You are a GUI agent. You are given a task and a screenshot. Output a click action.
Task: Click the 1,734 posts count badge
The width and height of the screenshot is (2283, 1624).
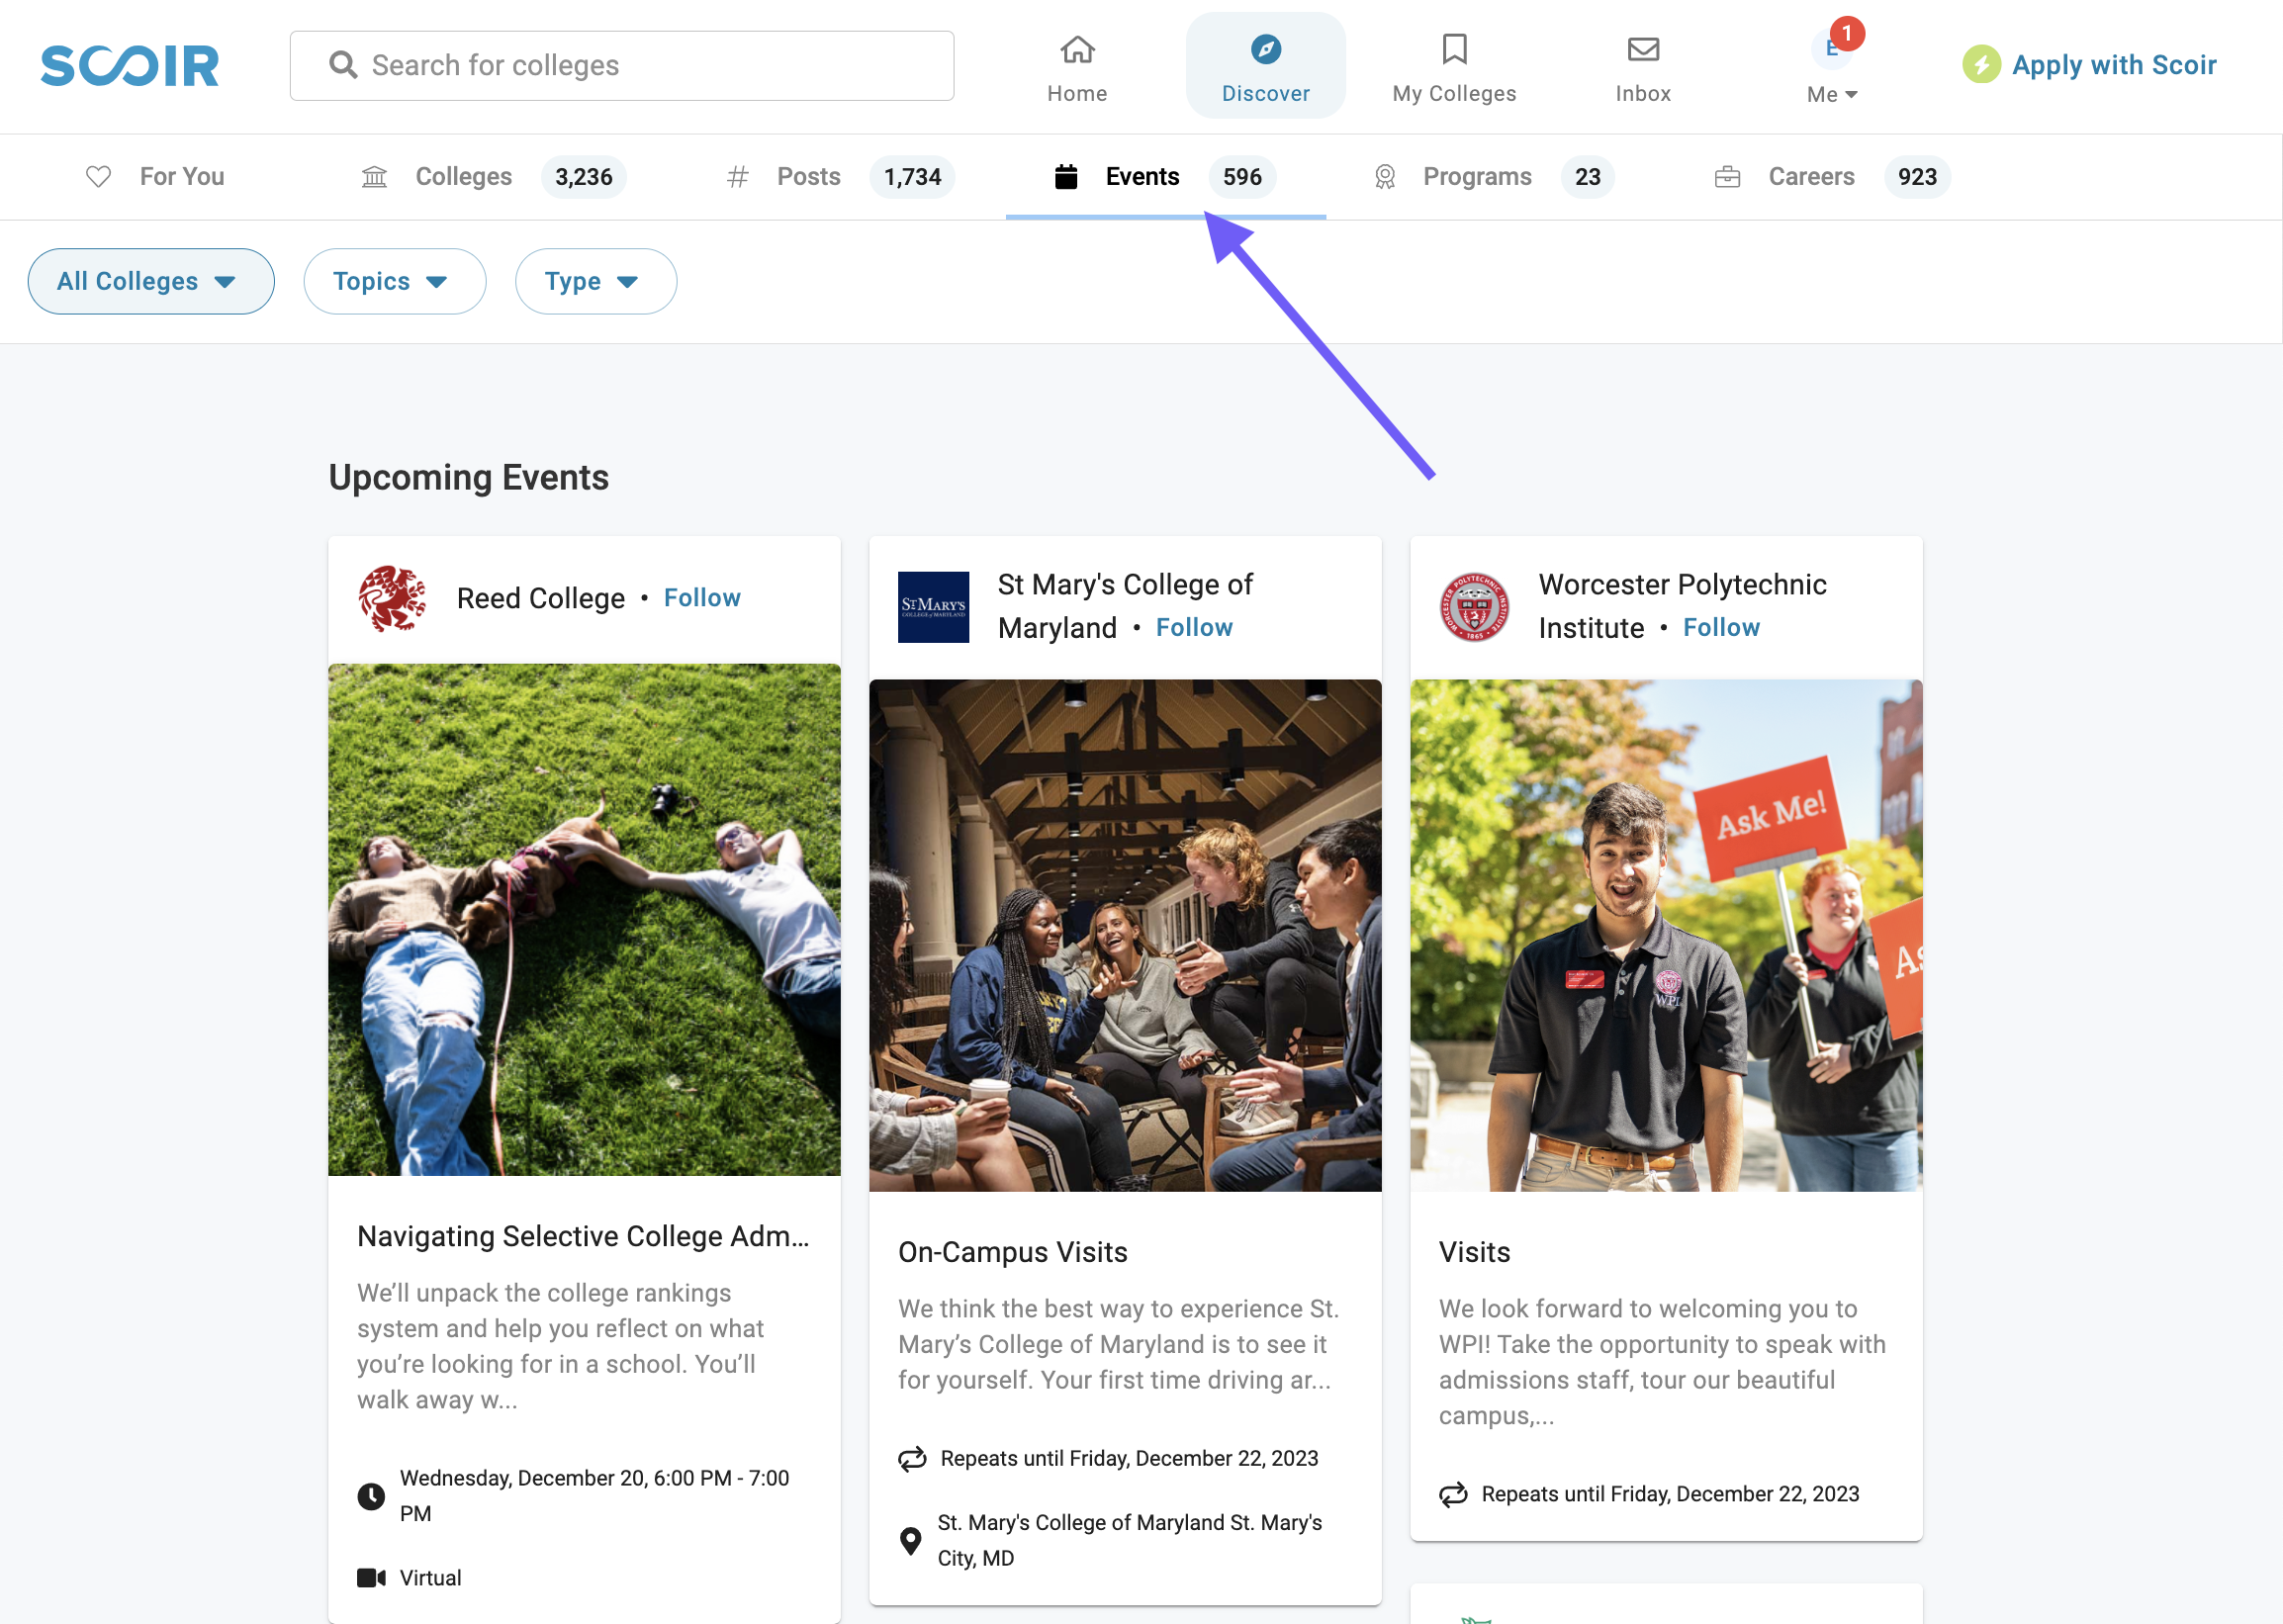pos(912,177)
